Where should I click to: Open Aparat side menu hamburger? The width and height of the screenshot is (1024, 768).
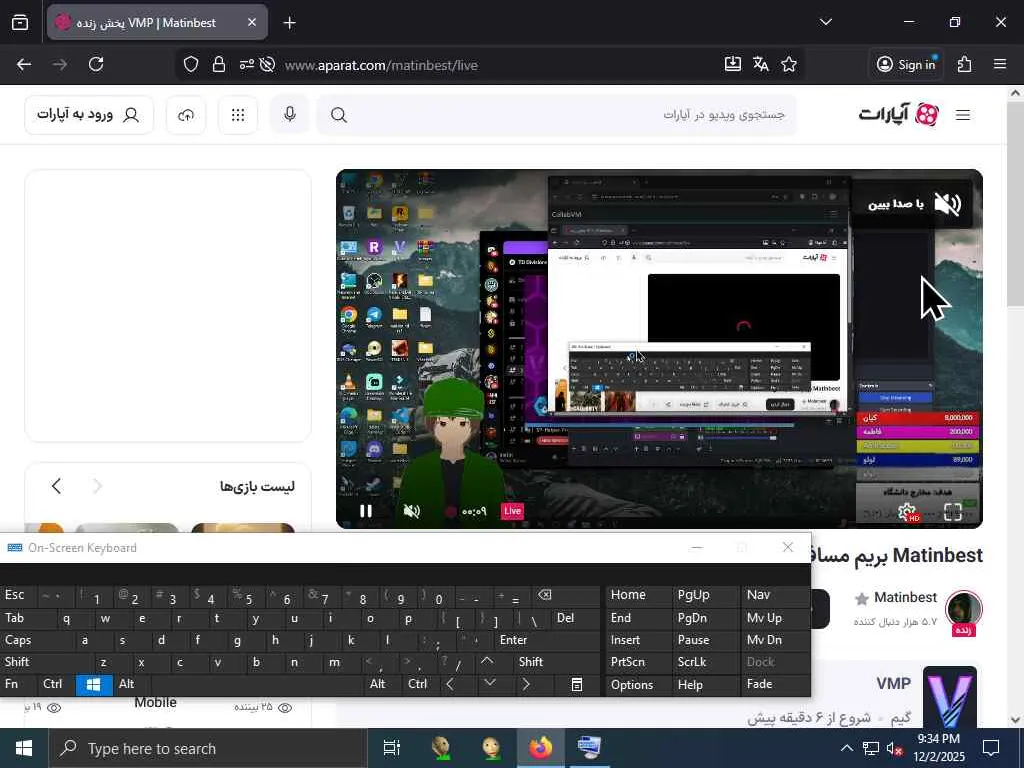click(963, 115)
